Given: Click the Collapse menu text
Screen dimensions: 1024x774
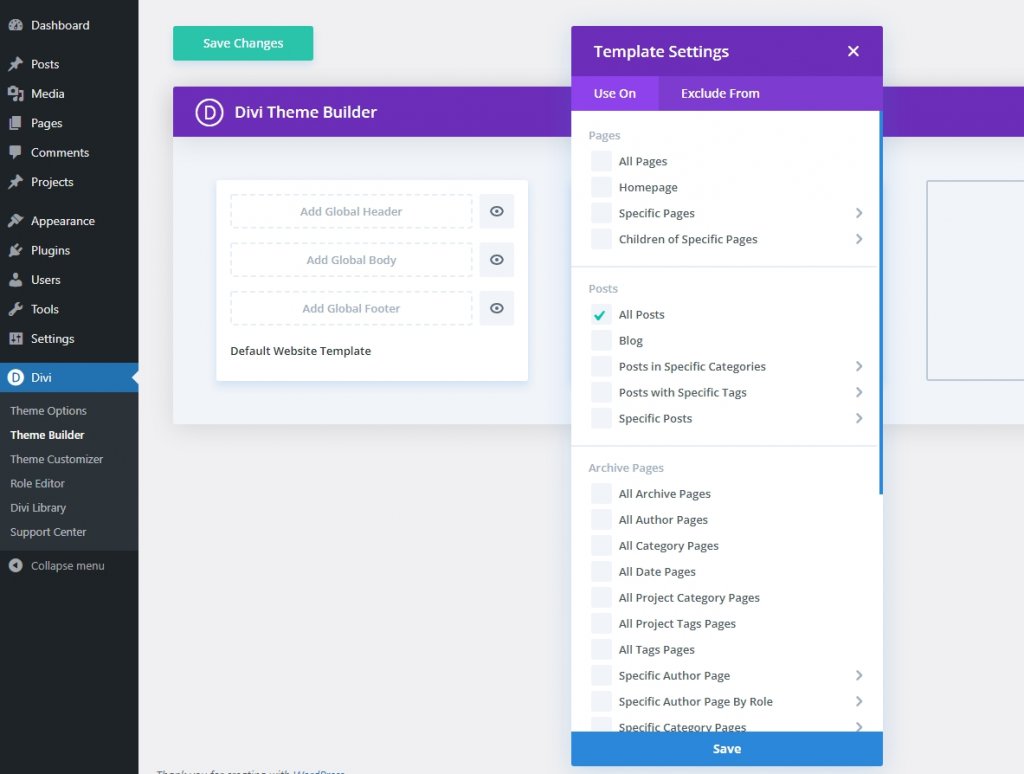Looking at the screenshot, I should pyautogui.click(x=67, y=566).
